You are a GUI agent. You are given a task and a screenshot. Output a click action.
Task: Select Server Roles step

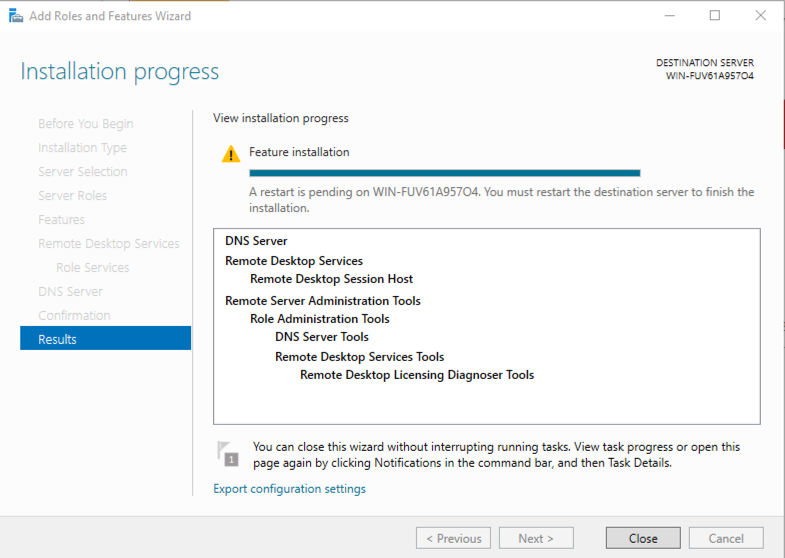tap(73, 196)
